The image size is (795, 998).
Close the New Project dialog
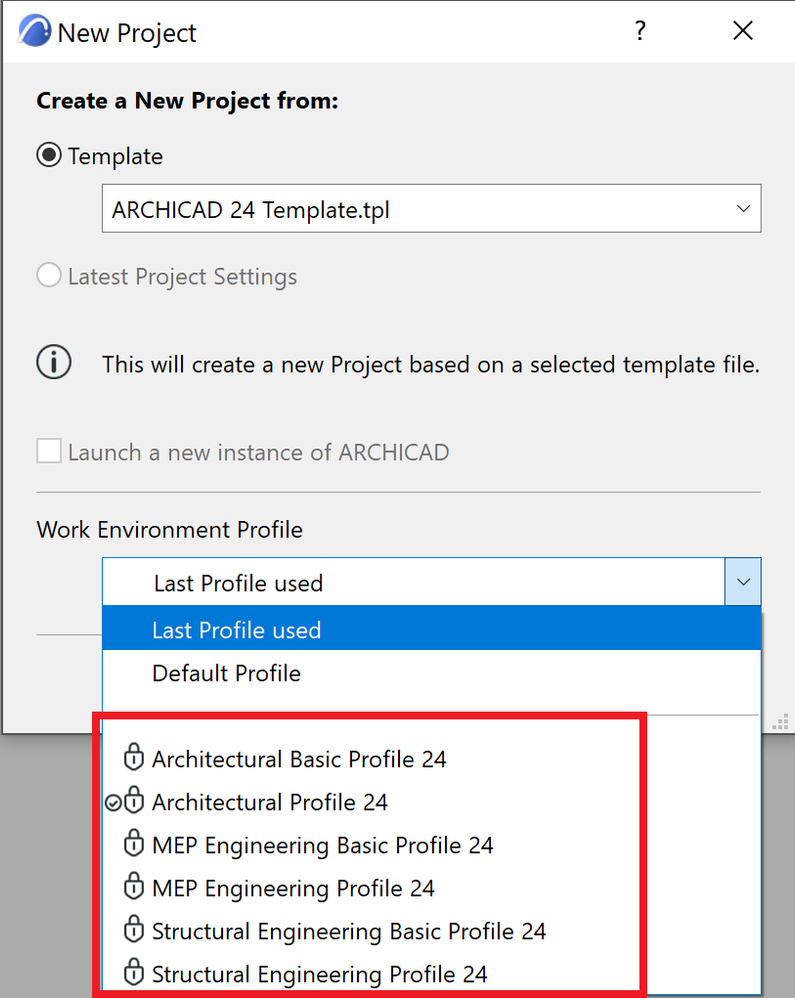(x=743, y=31)
